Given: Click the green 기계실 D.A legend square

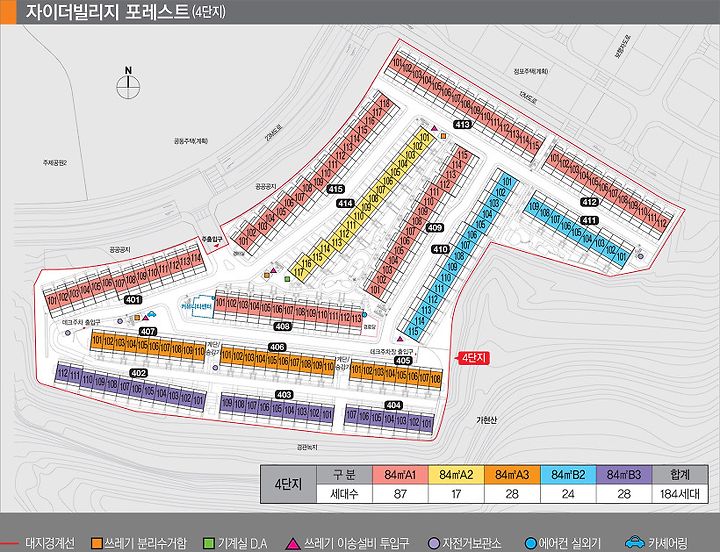Looking at the screenshot, I should tap(208, 543).
